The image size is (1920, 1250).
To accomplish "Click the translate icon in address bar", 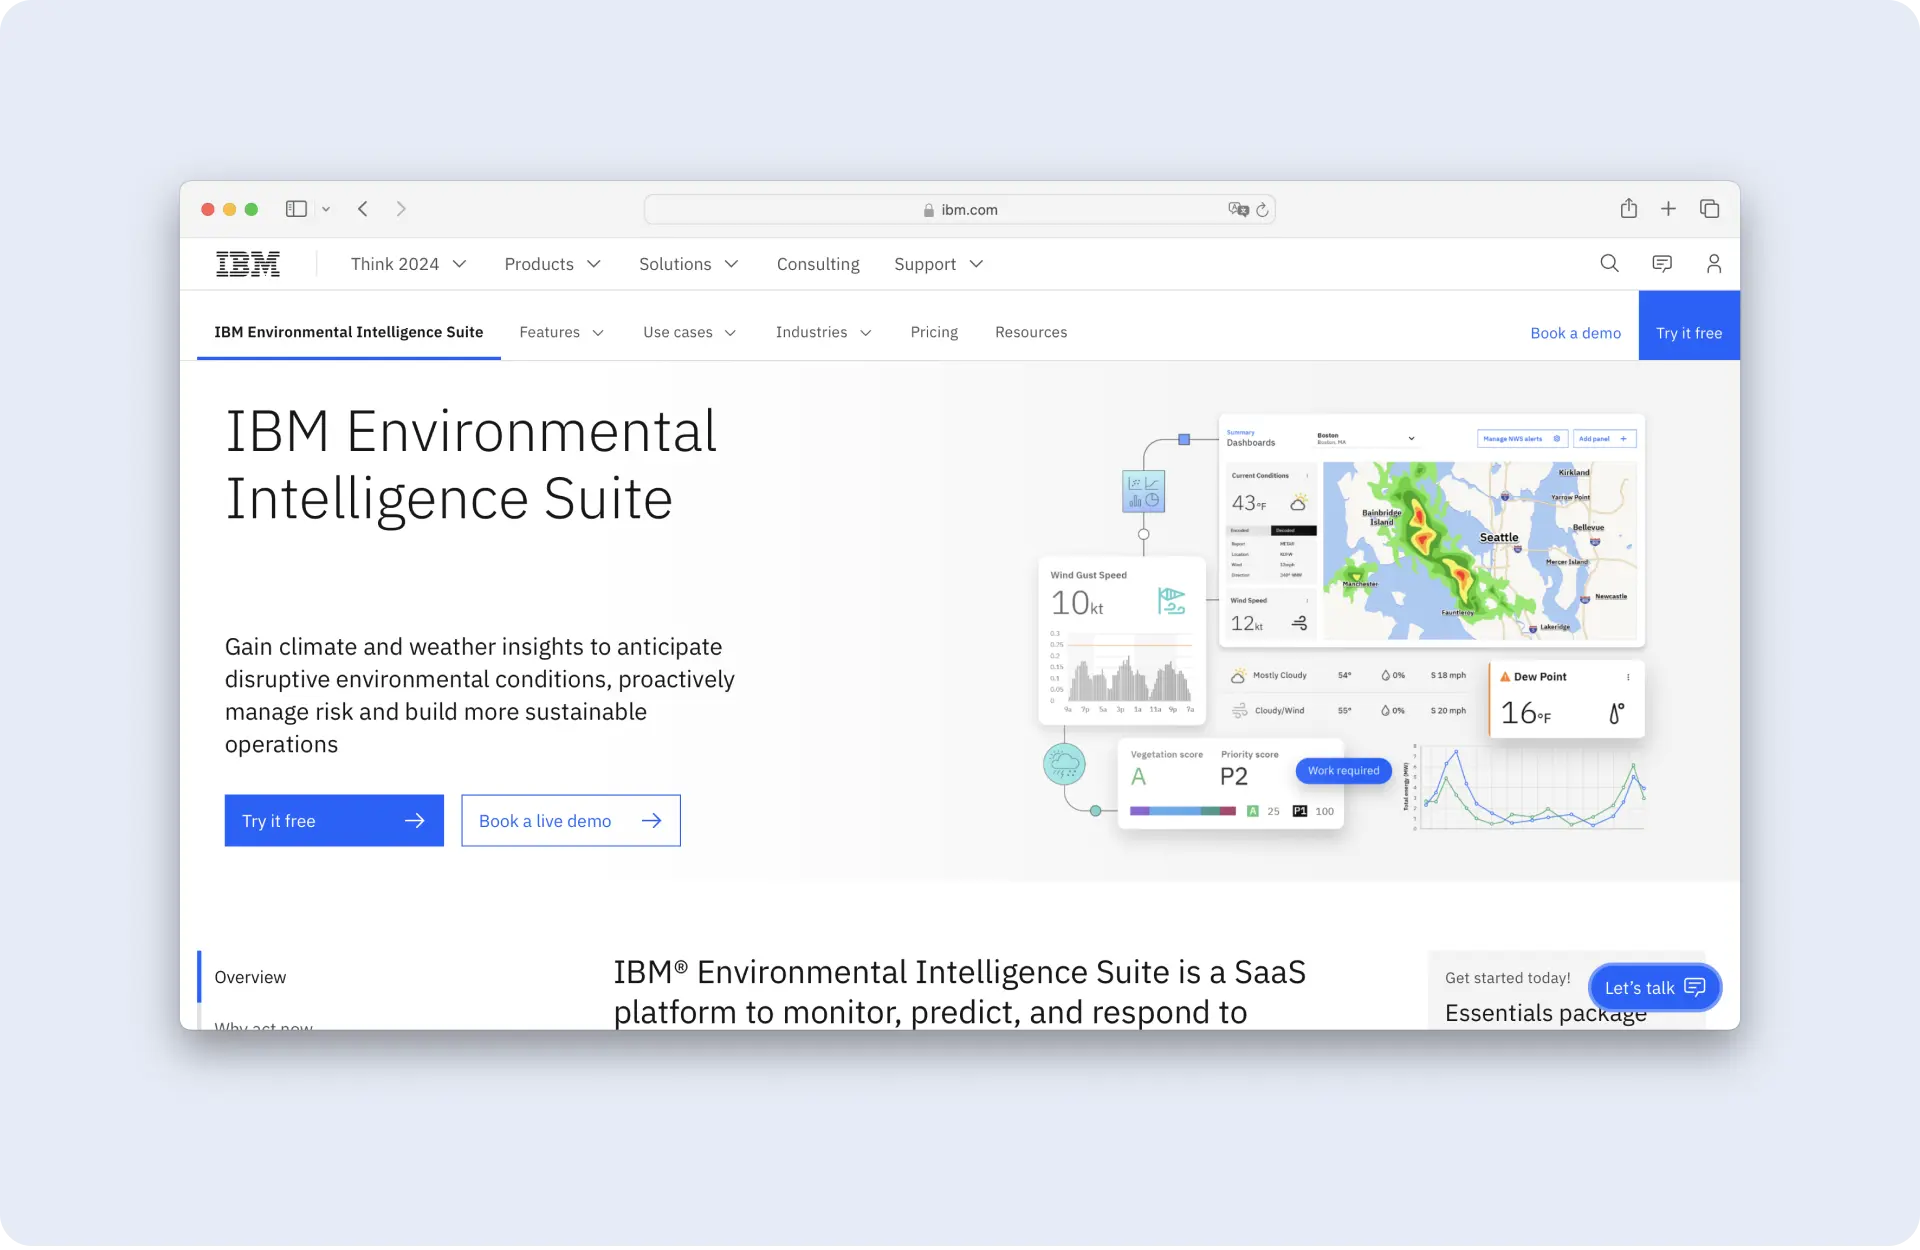I will point(1238,209).
